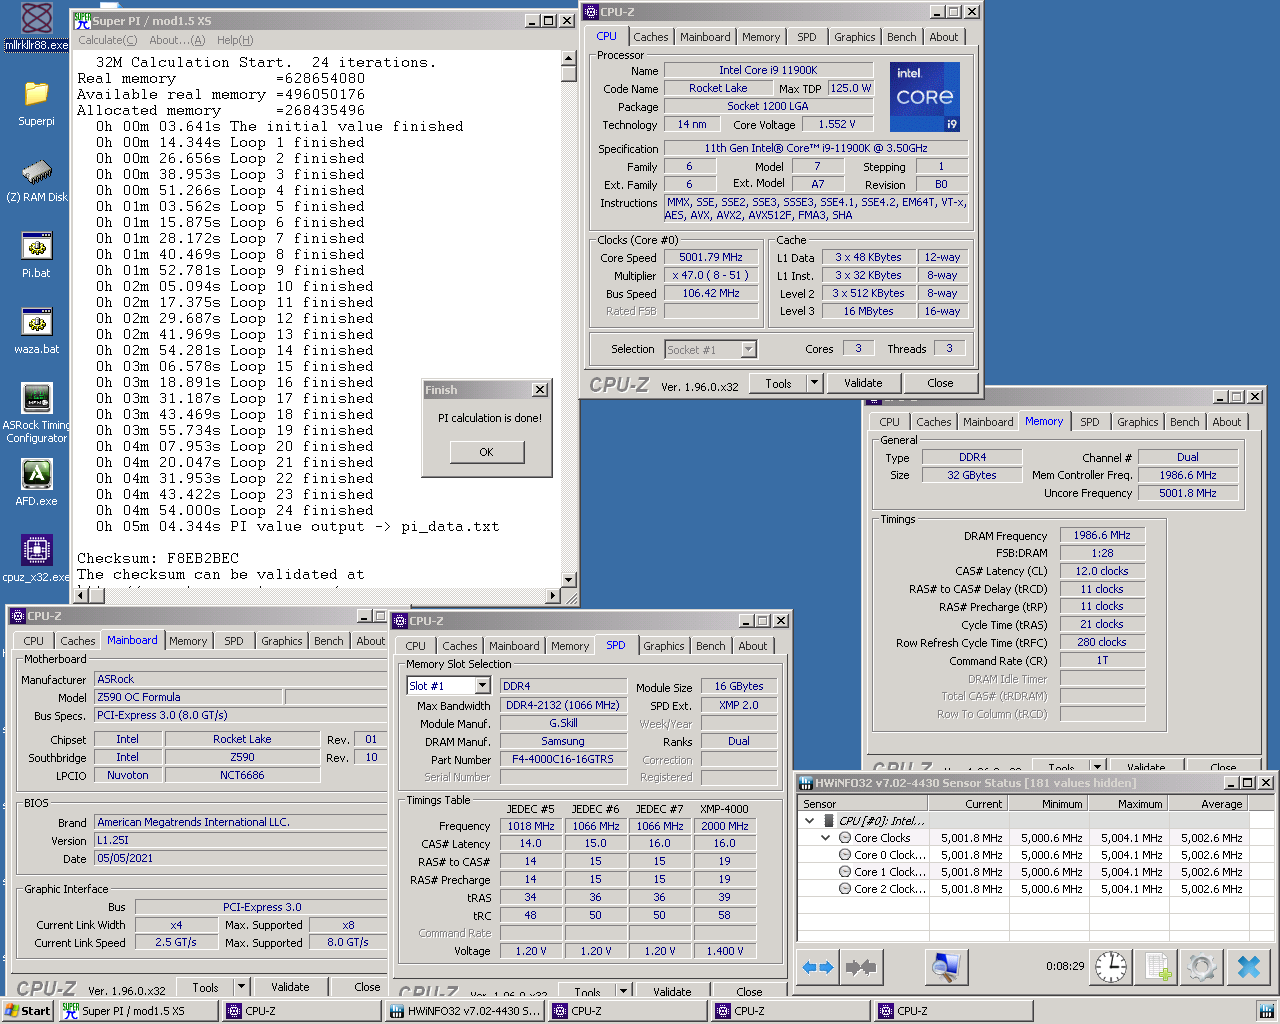Viewport: 1280px width, 1024px height.
Task: Open Tools dropdown arrow in CPU-Z CPU window
Action: coord(814,382)
